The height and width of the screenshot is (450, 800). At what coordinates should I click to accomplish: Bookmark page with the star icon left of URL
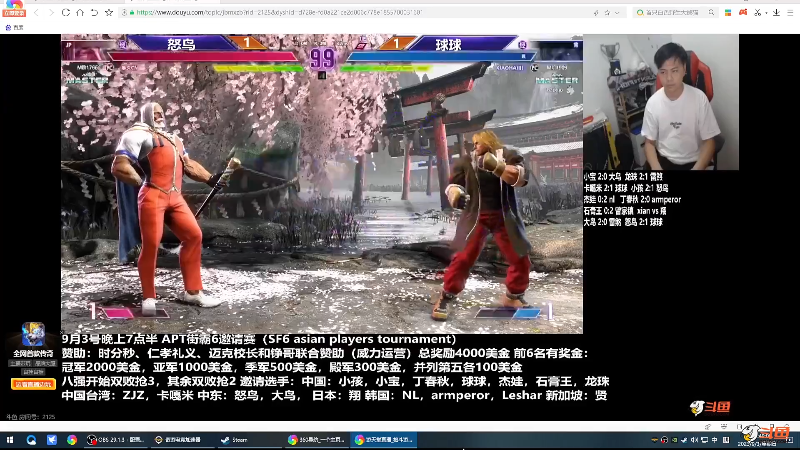(109, 12)
